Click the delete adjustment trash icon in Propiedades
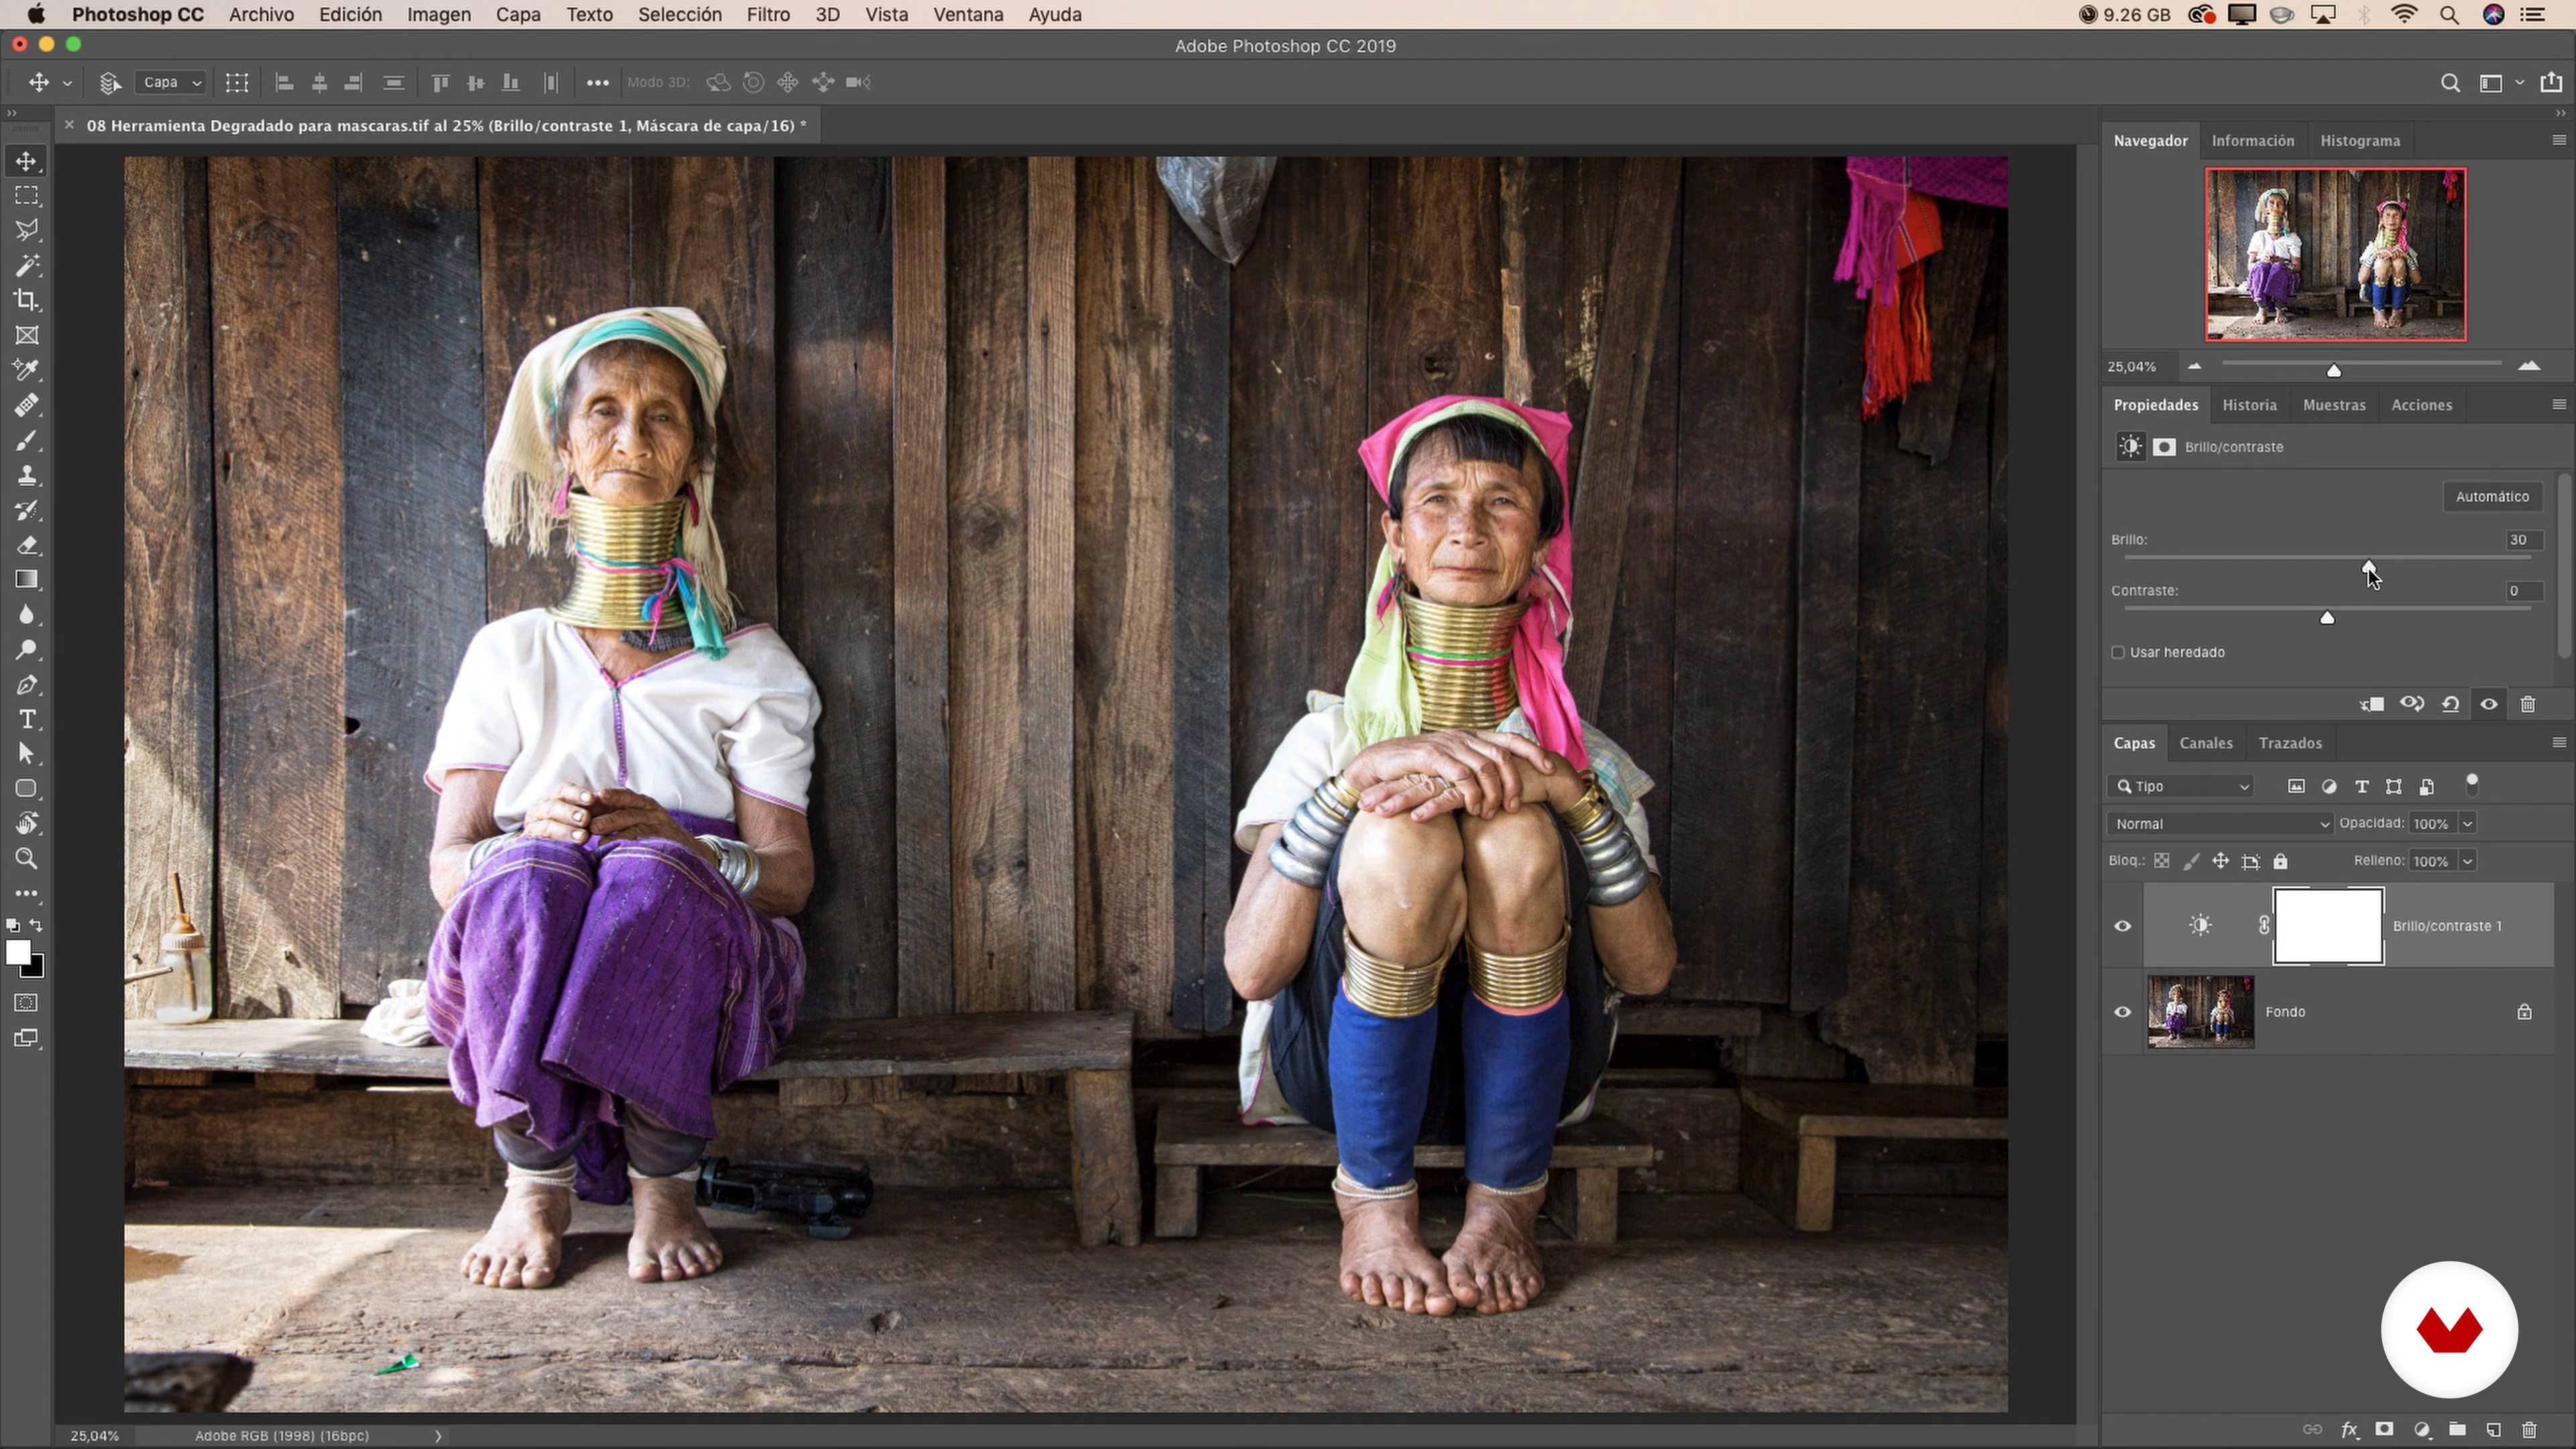This screenshot has height=1449, width=2576. coord(2528,705)
